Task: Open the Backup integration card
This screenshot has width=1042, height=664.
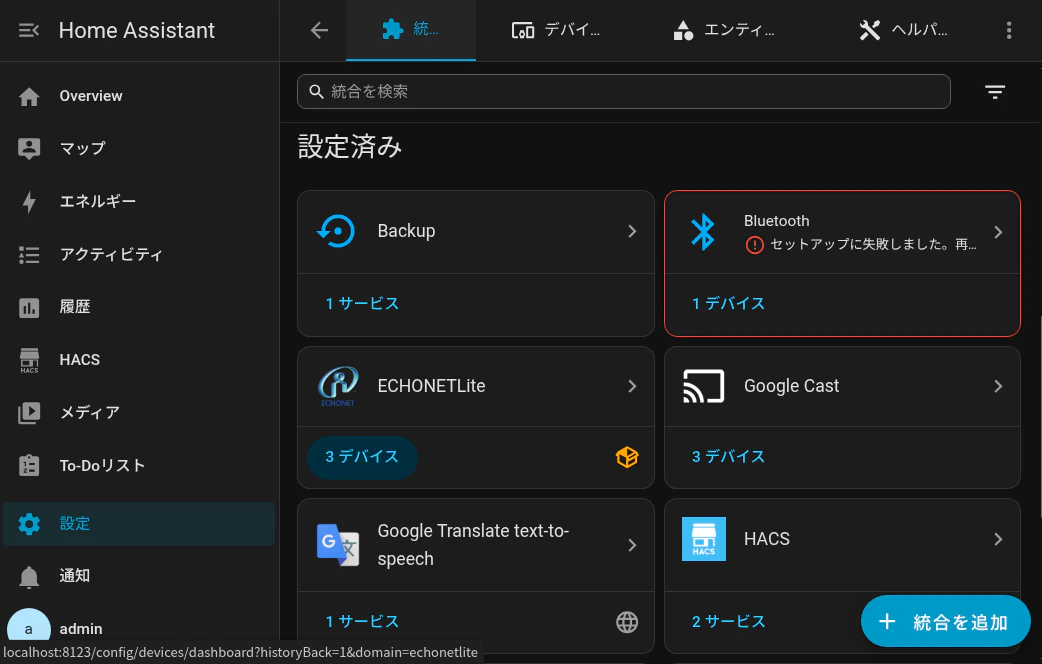Action: click(x=476, y=231)
